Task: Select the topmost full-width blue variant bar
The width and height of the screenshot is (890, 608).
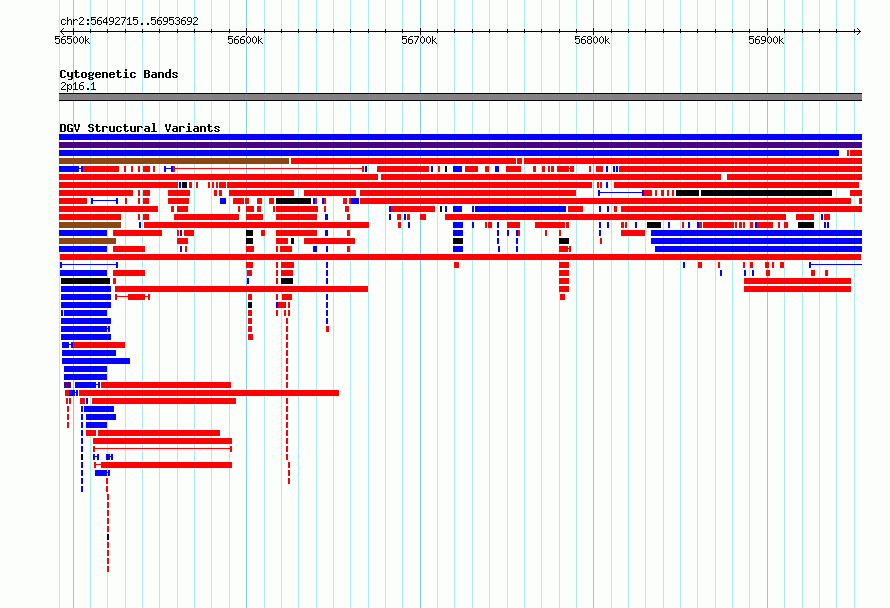Action: (x=460, y=137)
